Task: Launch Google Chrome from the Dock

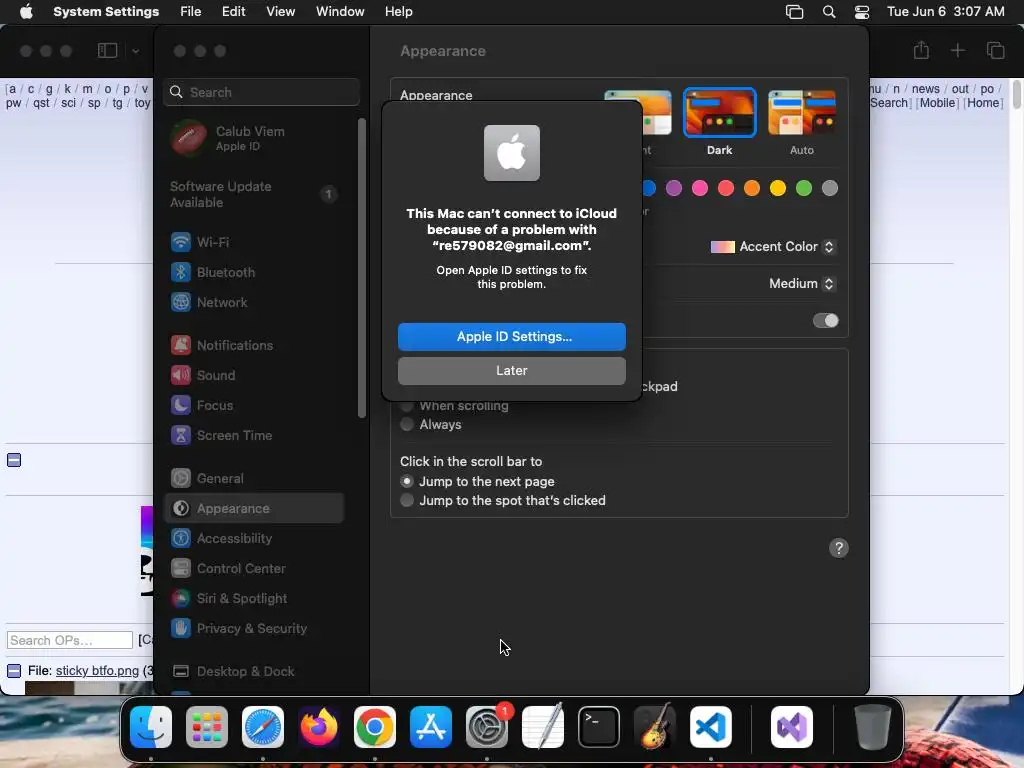Action: (375, 727)
